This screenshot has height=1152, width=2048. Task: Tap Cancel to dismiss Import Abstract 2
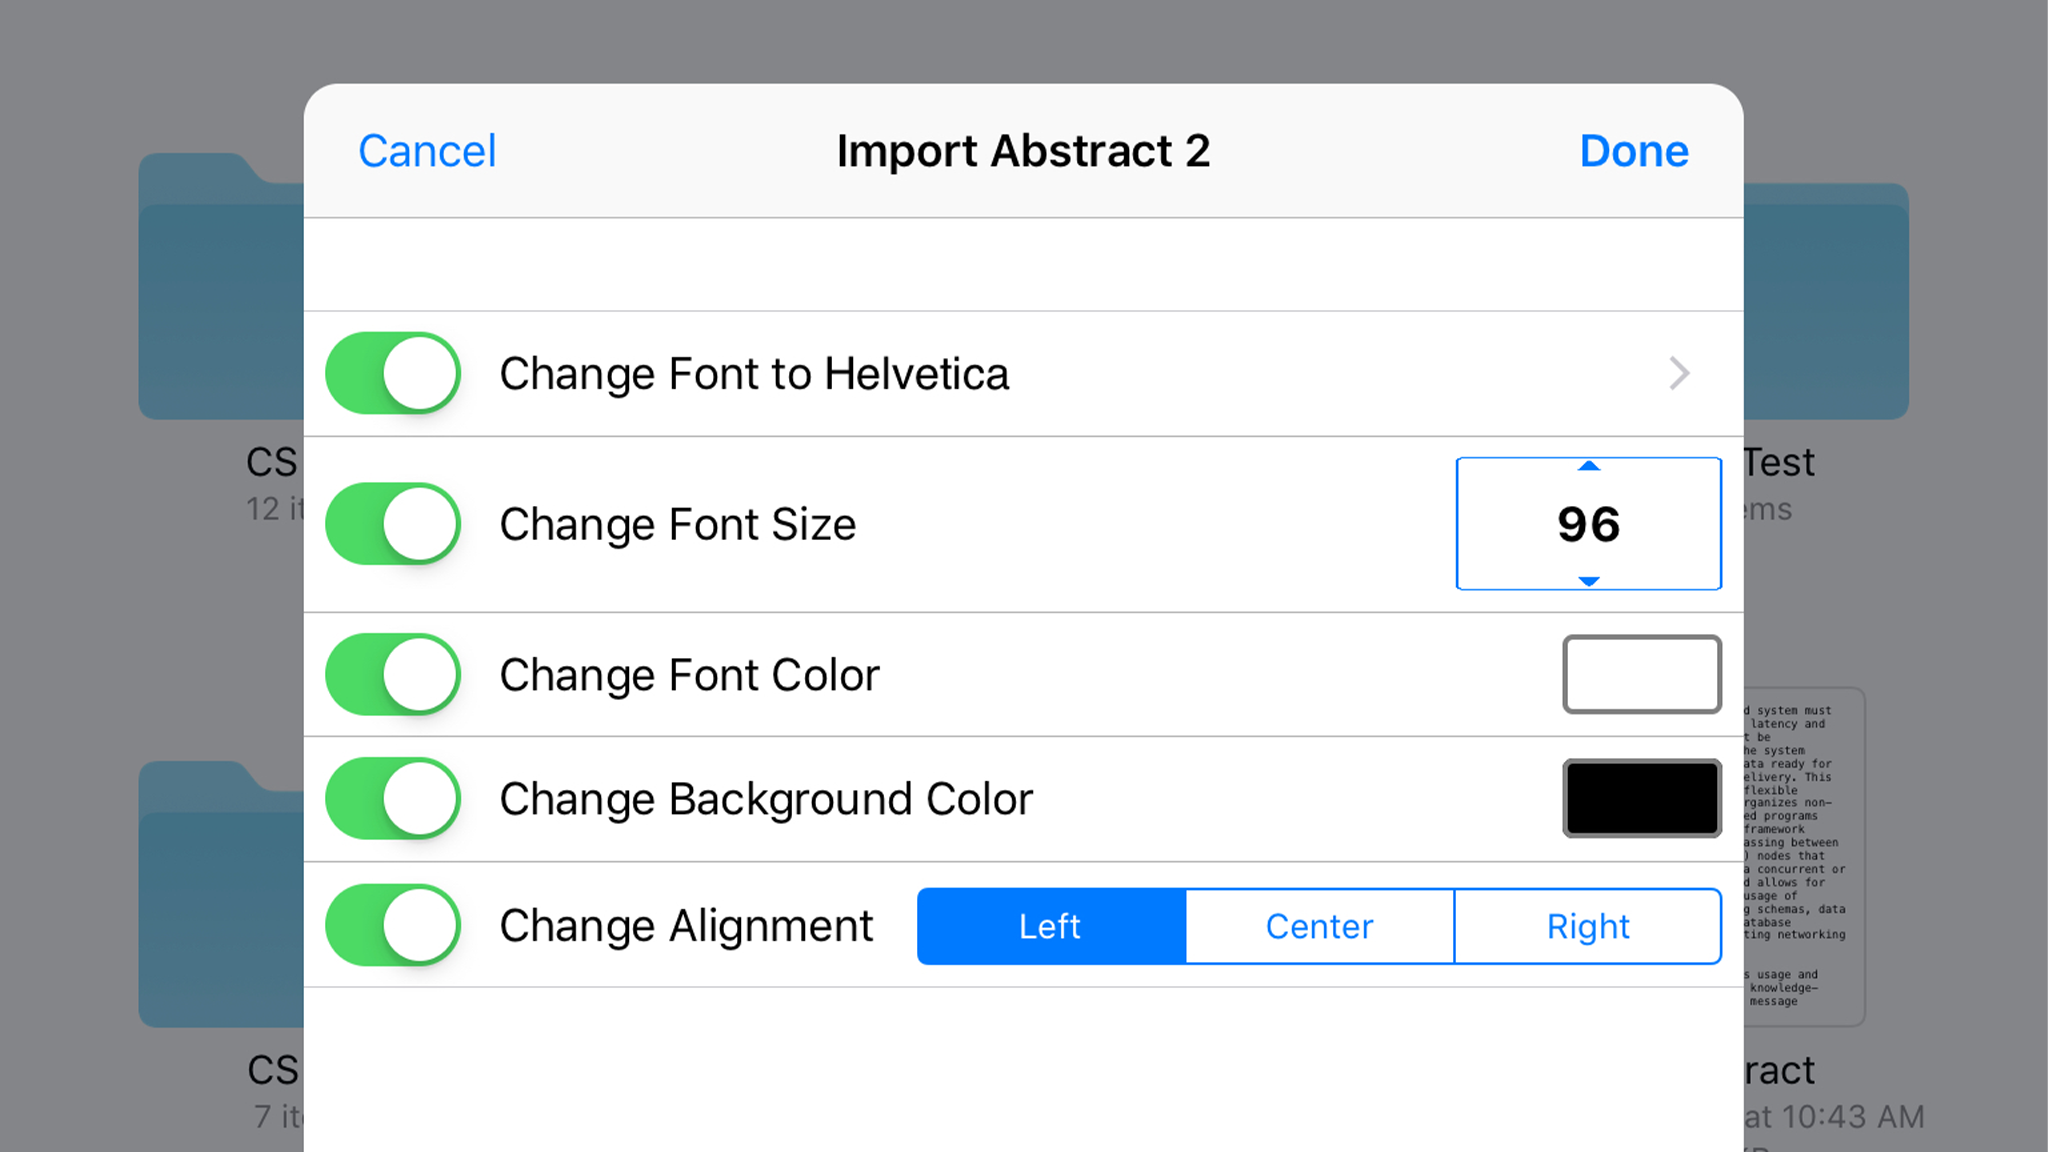(426, 149)
